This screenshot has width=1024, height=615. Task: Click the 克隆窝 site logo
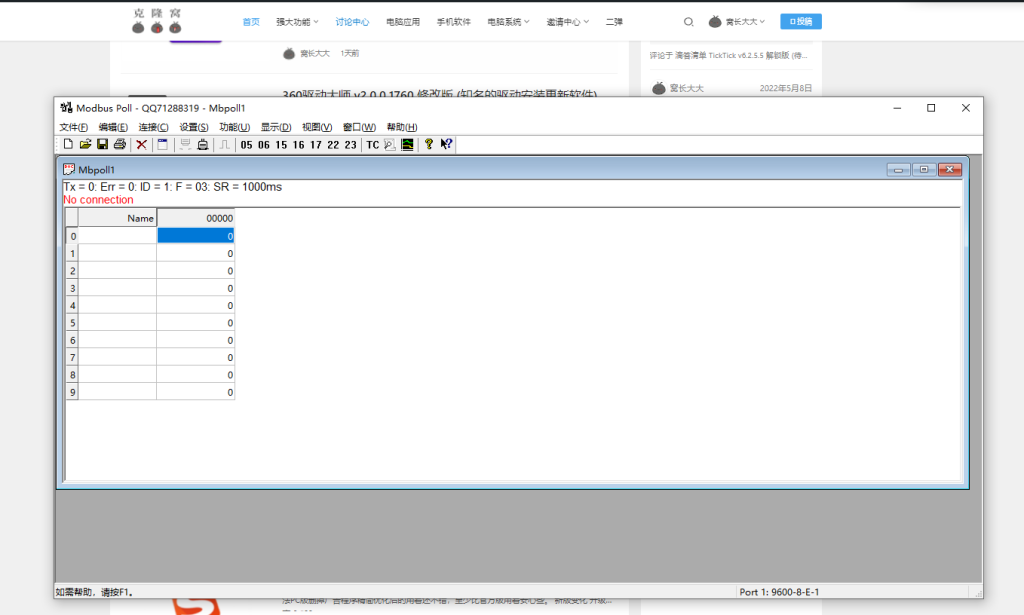tap(157, 21)
